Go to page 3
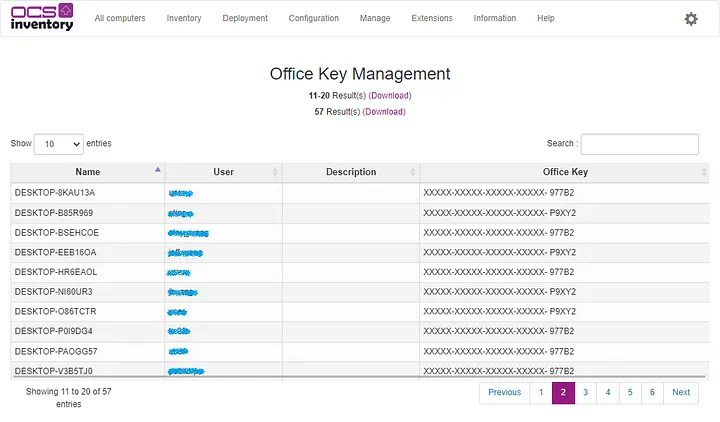The width and height of the screenshot is (720, 422). pos(585,393)
